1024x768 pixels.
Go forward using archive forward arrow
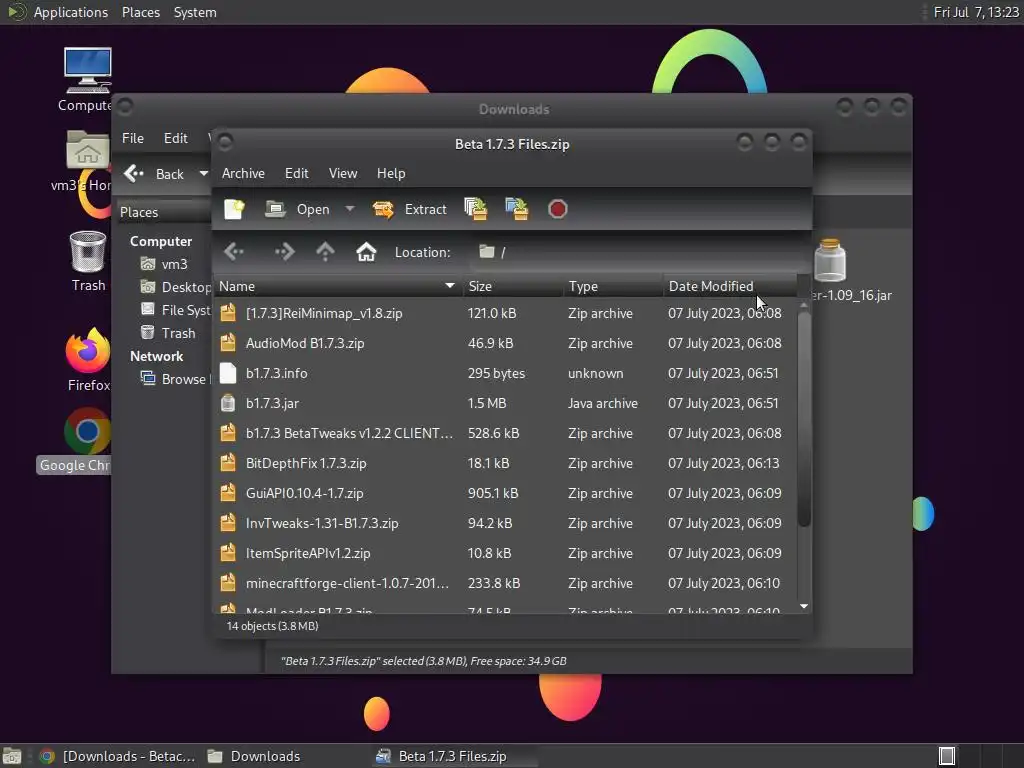pos(284,251)
